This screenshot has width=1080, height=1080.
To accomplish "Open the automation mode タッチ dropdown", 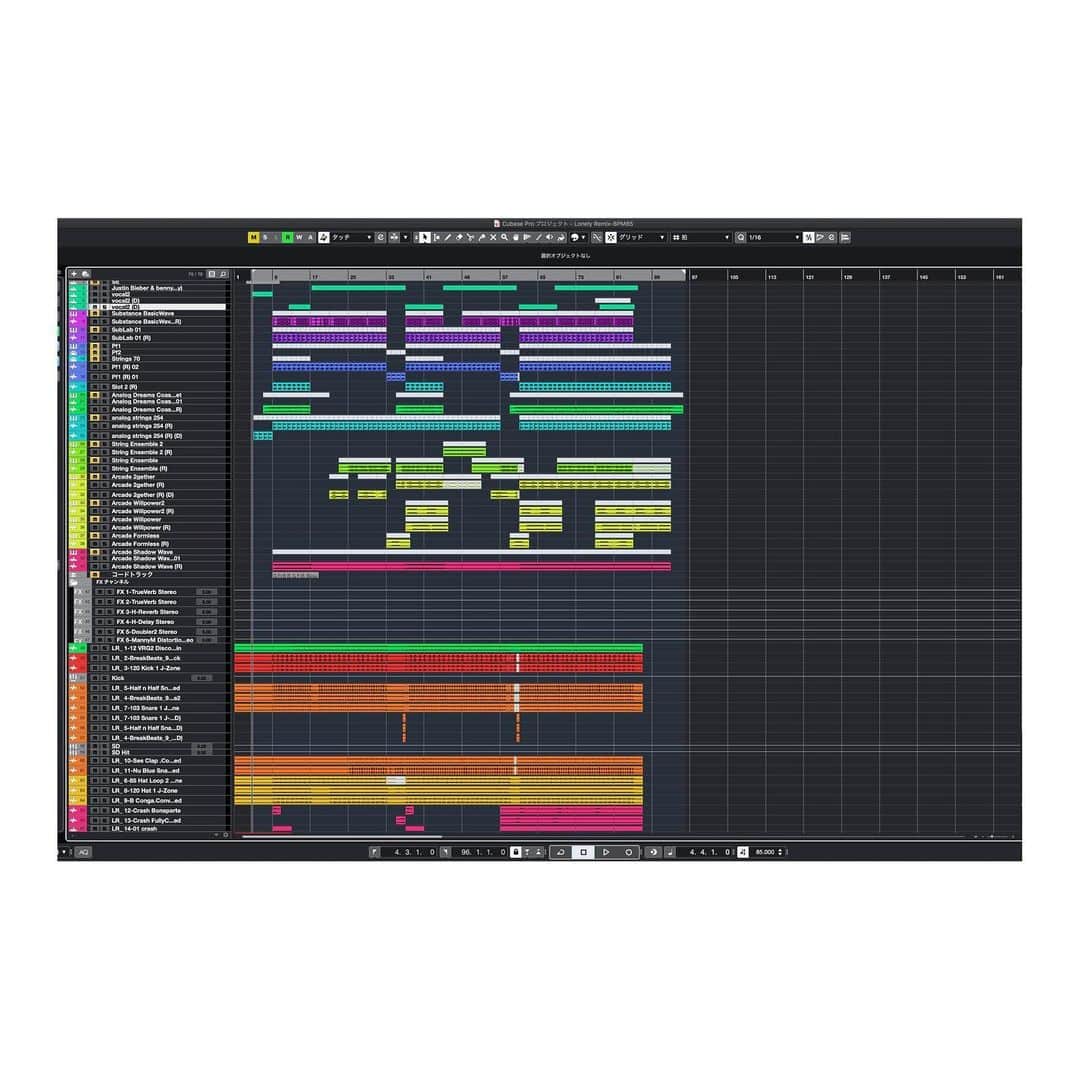I will pyautogui.click(x=352, y=237).
